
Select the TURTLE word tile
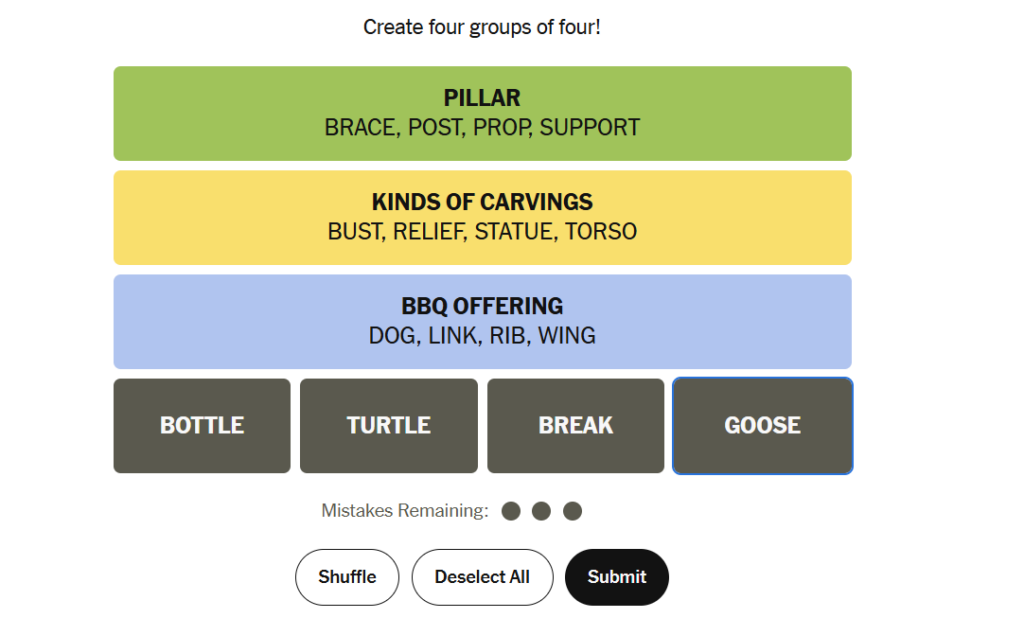pos(389,426)
